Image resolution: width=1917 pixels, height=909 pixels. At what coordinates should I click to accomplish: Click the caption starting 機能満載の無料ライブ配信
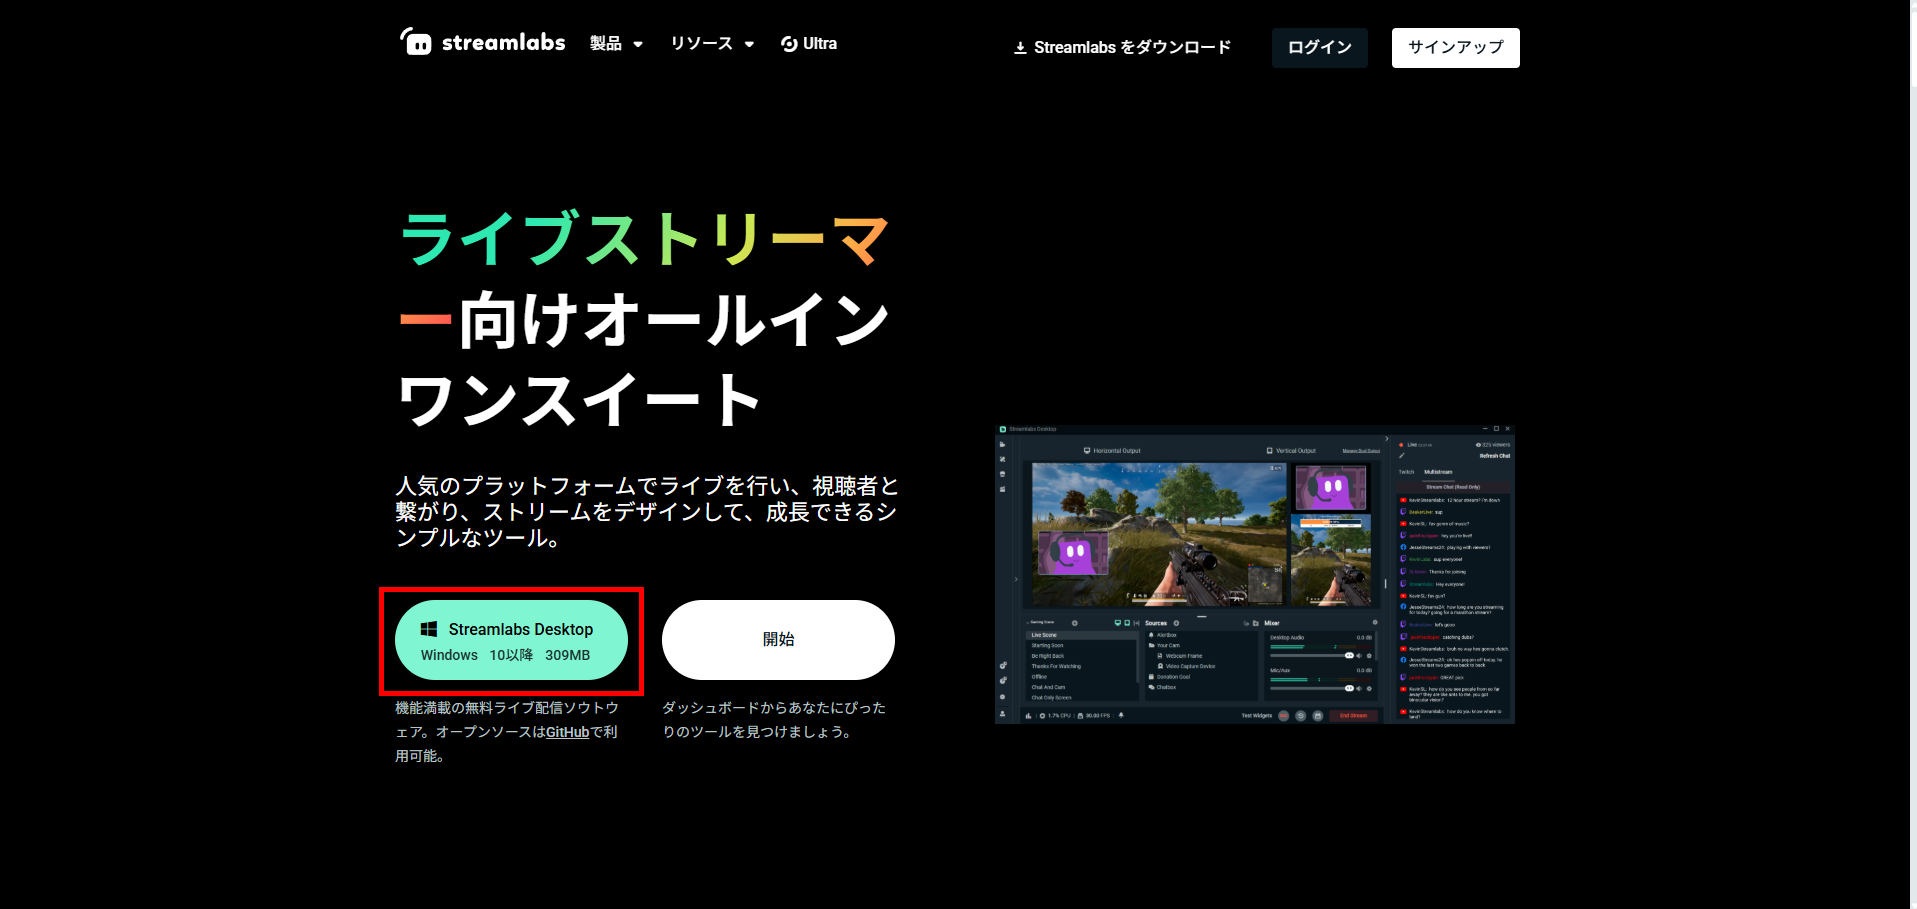click(507, 731)
